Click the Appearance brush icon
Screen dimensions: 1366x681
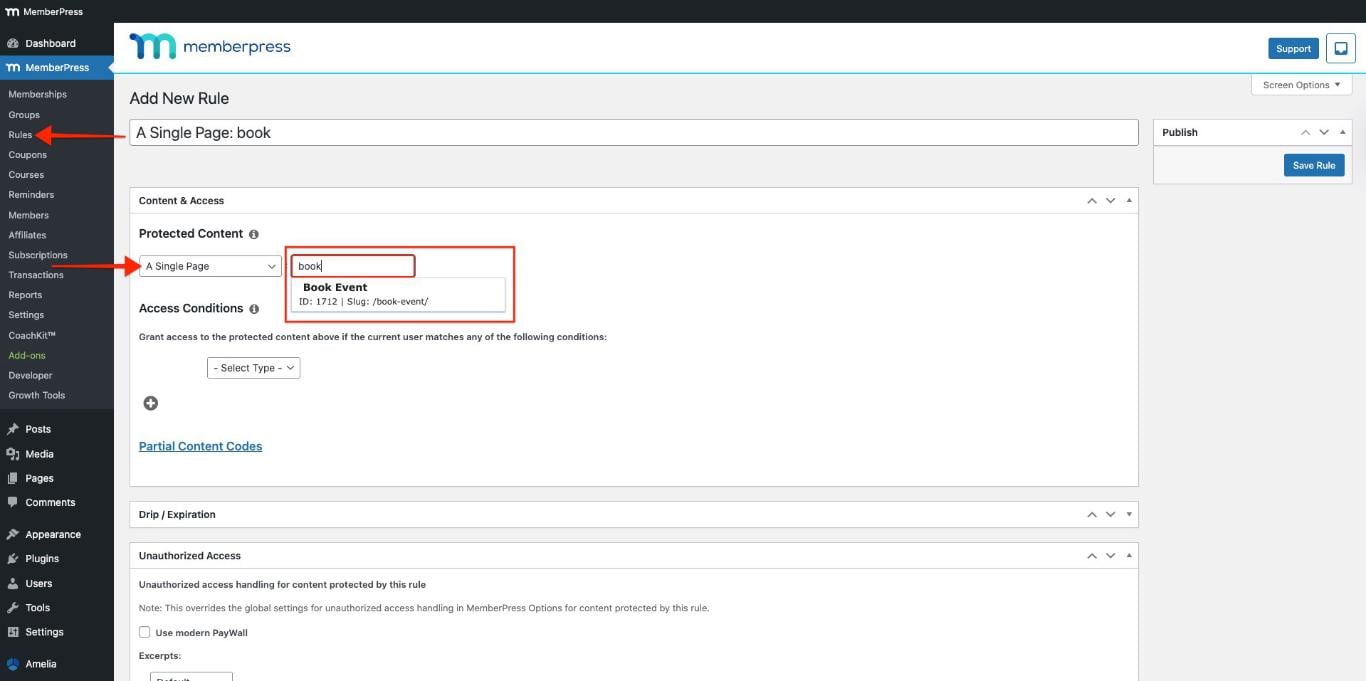point(13,533)
